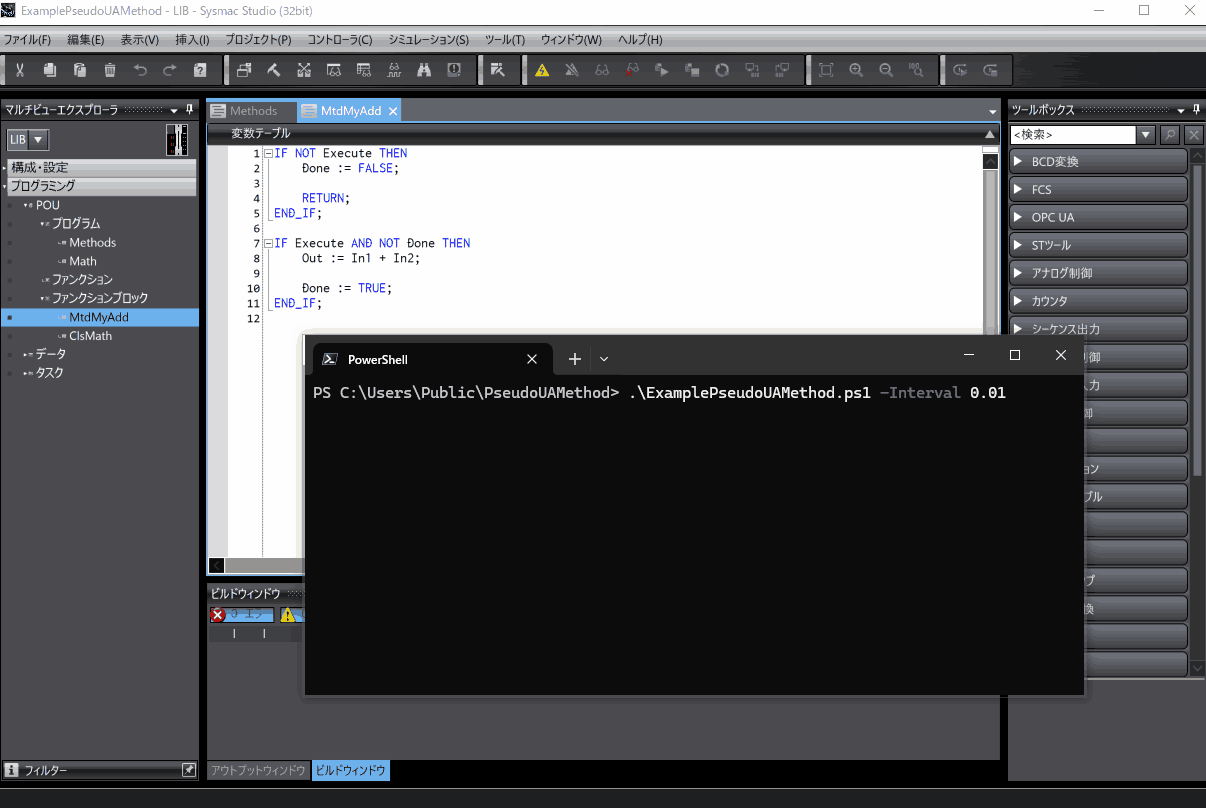Open the プロジェクト(P) menu
The image size is (1206, 808).
click(x=258, y=40)
